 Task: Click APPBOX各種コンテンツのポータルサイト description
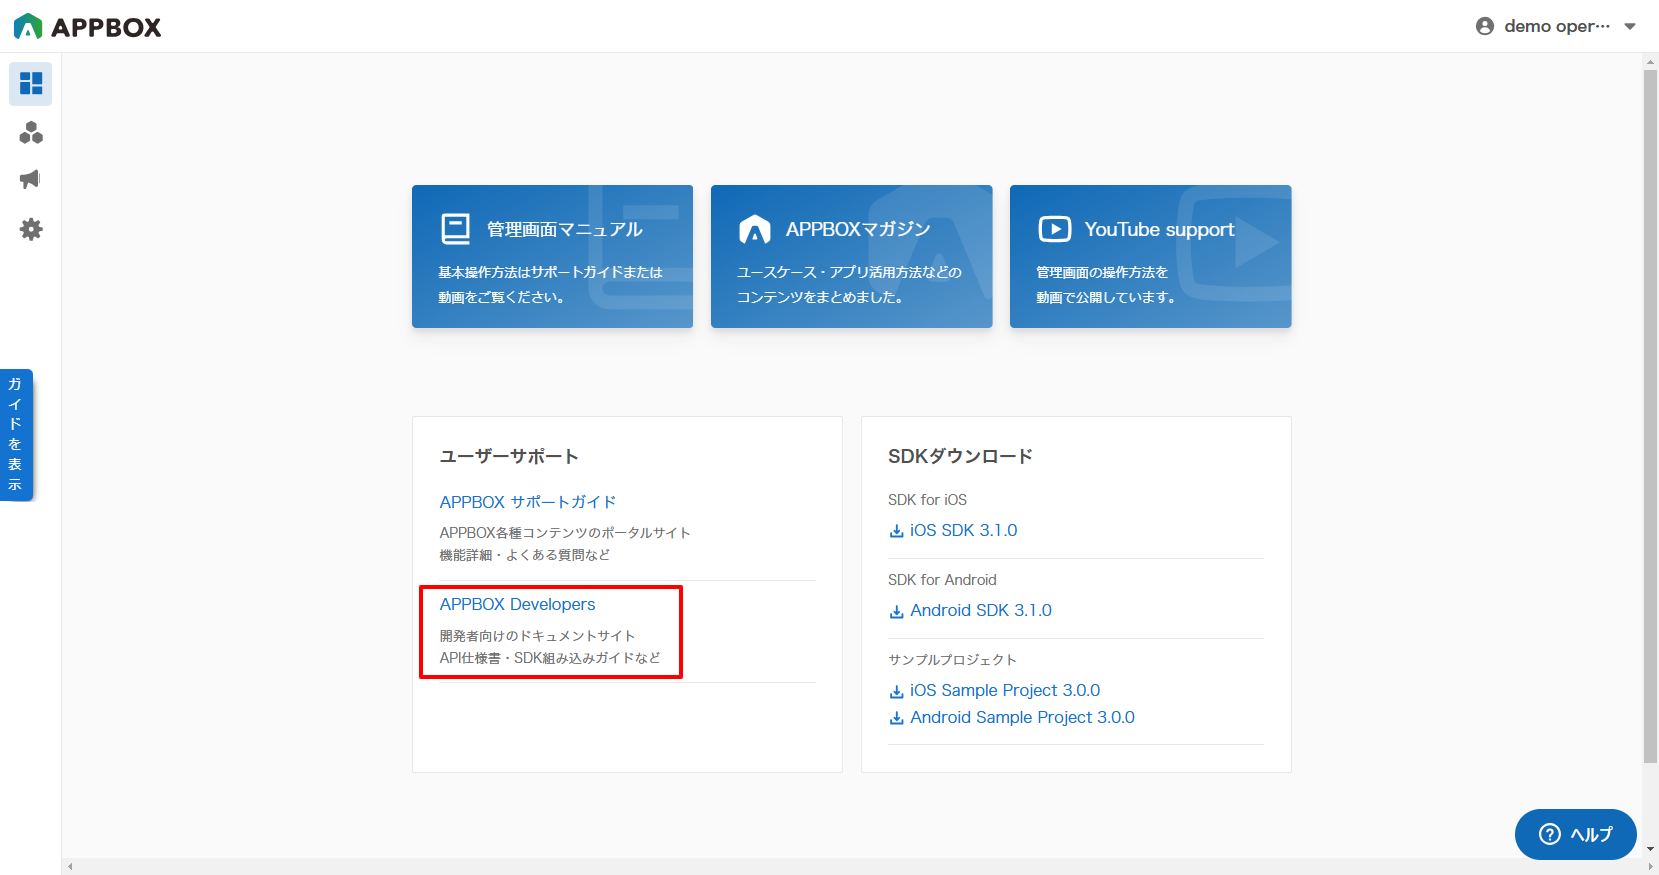(x=565, y=533)
